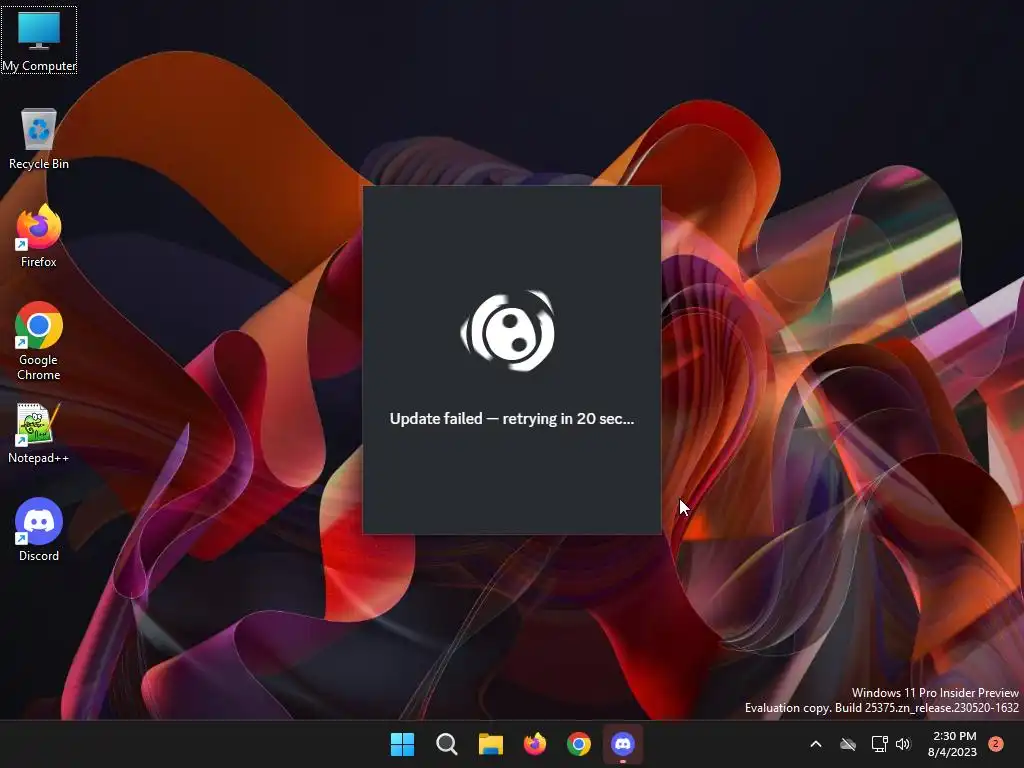Open taskbar Search
This screenshot has height=768, width=1024.
[x=447, y=744]
